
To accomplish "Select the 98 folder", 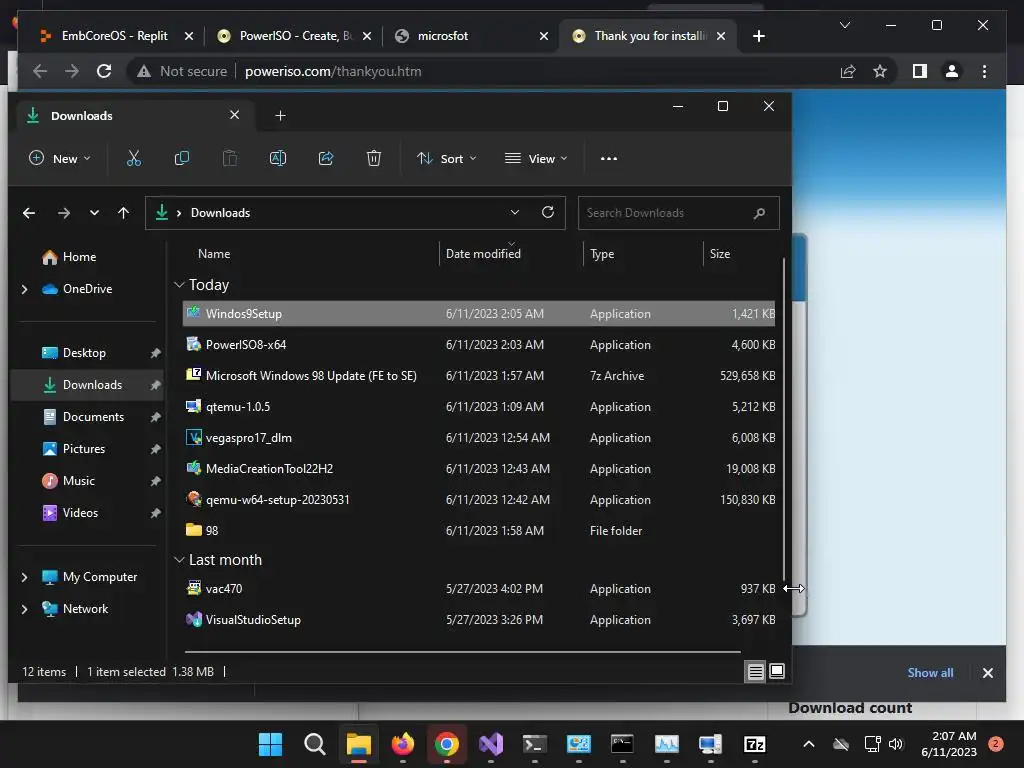I will (479, 531).
